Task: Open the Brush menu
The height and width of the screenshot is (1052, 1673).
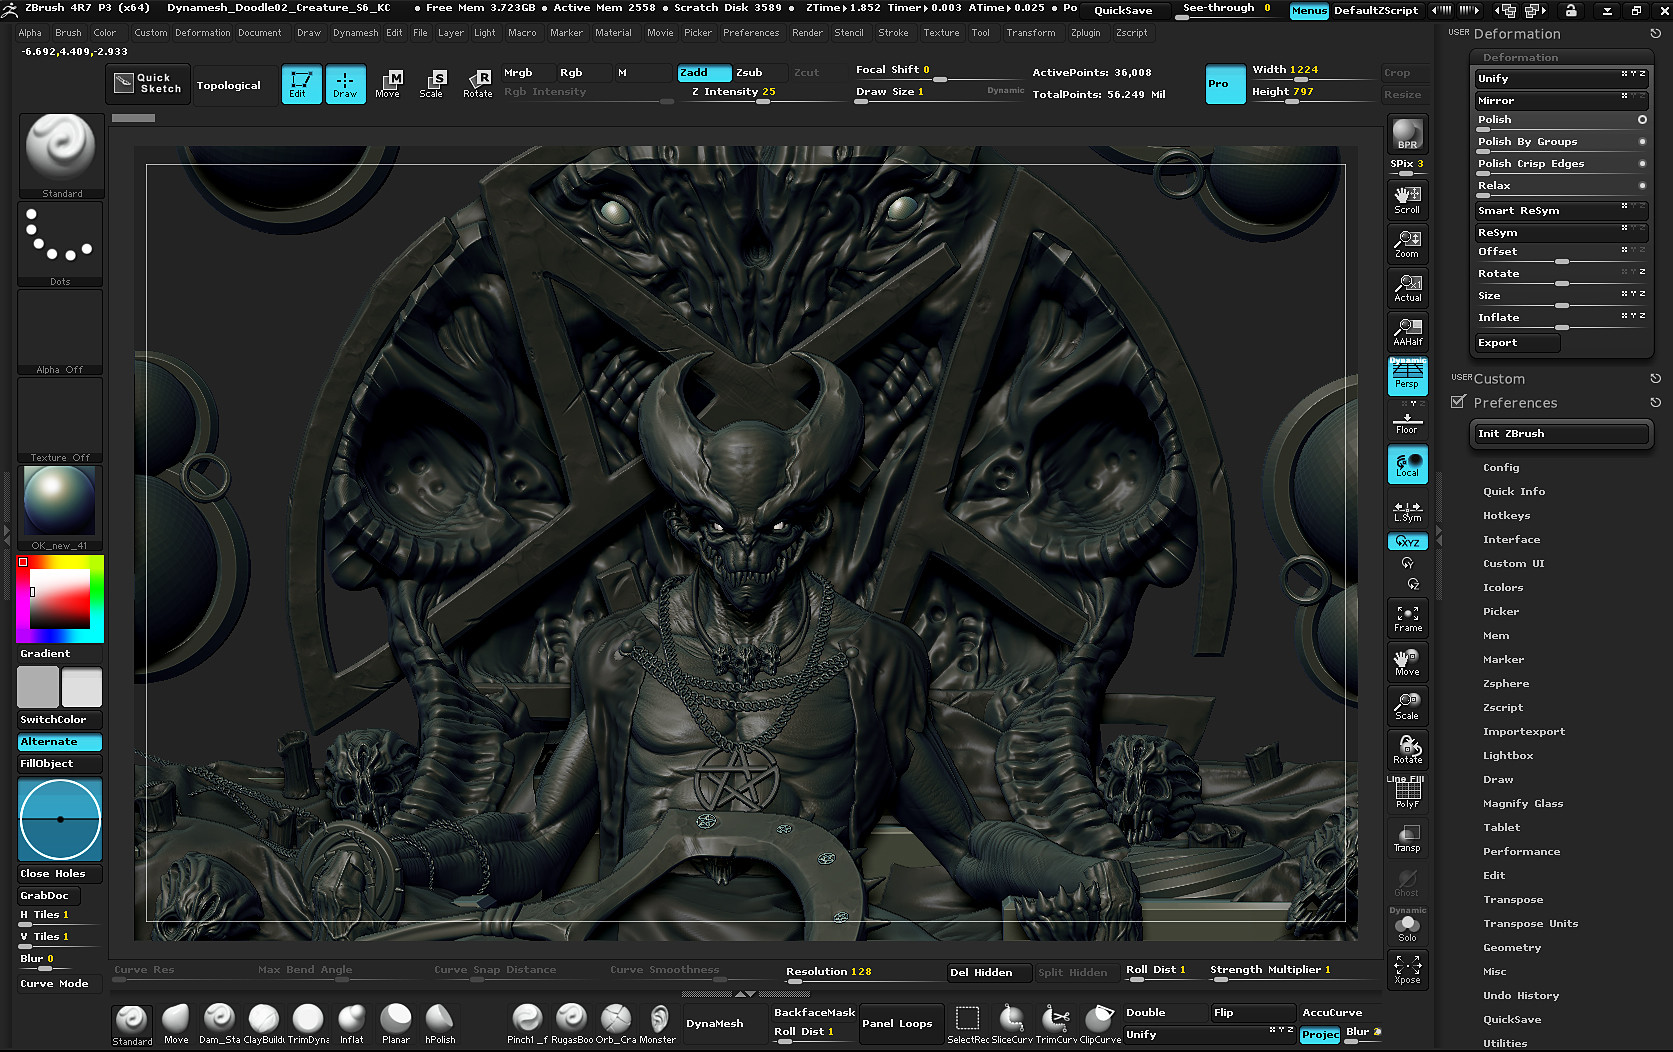Action: pos(68,33)
